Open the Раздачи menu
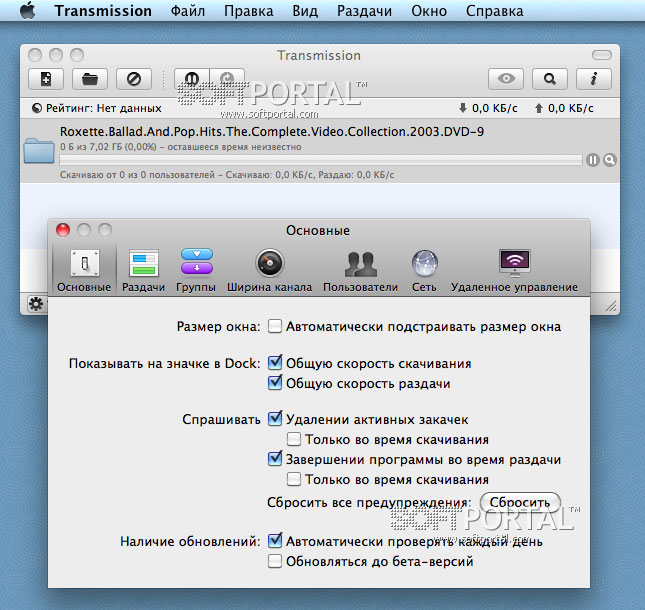This screenshot has width=645, height=610. pos(364,11)
